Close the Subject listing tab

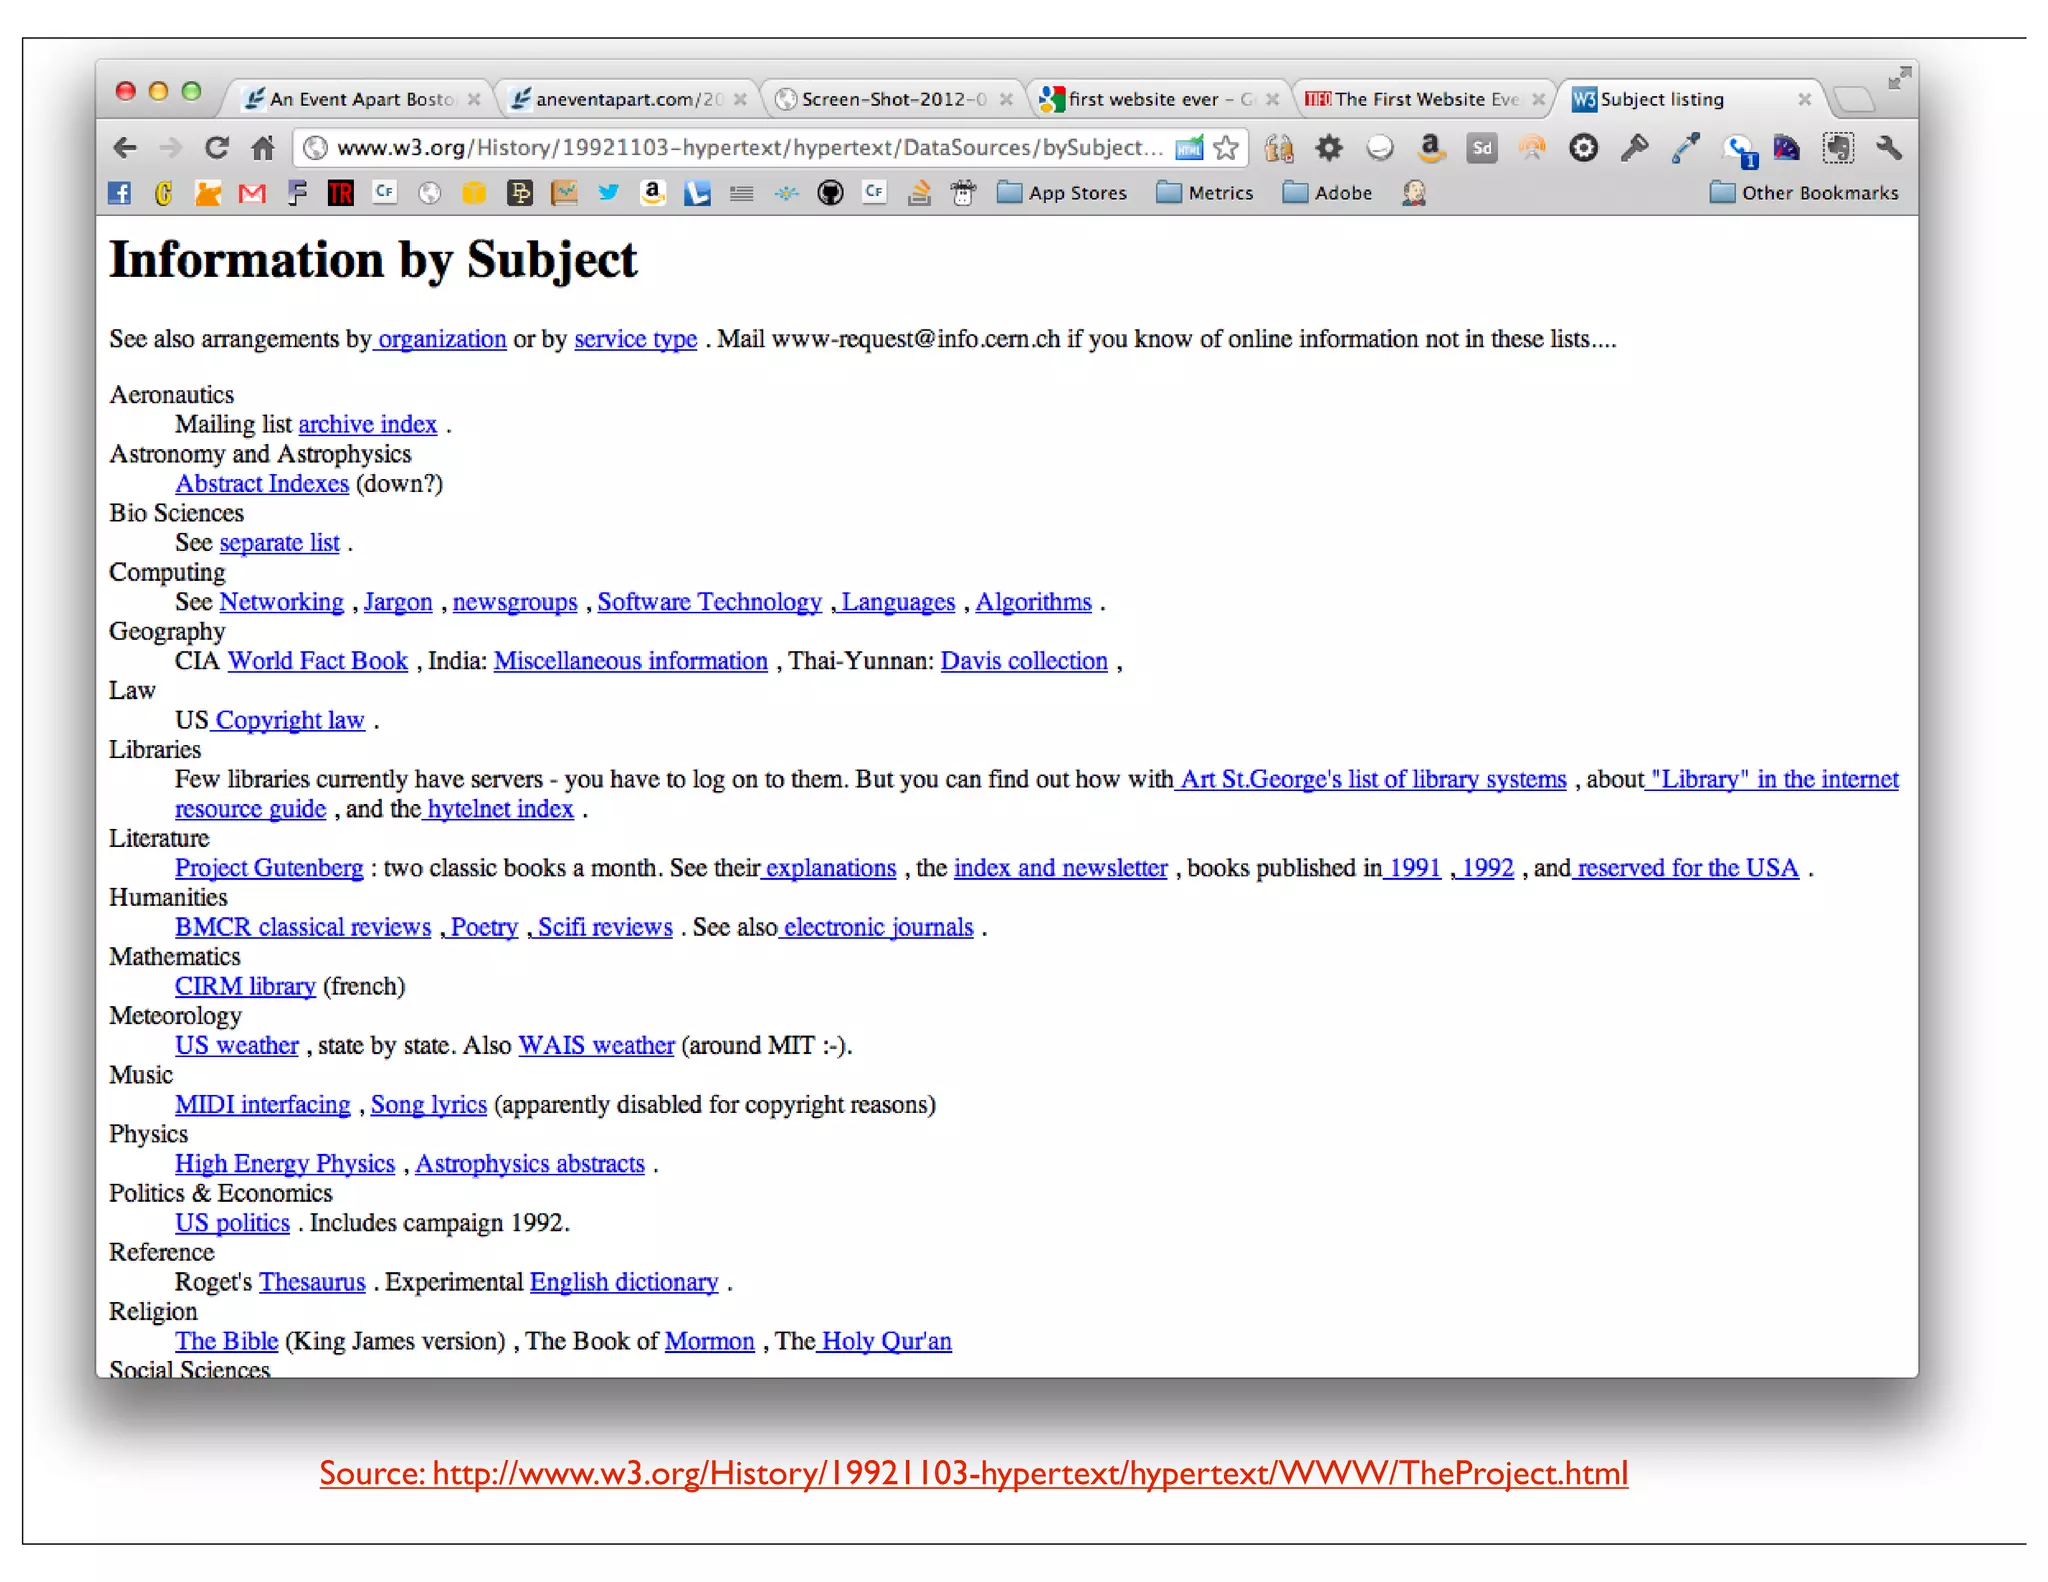click(x=1804, y=99)
